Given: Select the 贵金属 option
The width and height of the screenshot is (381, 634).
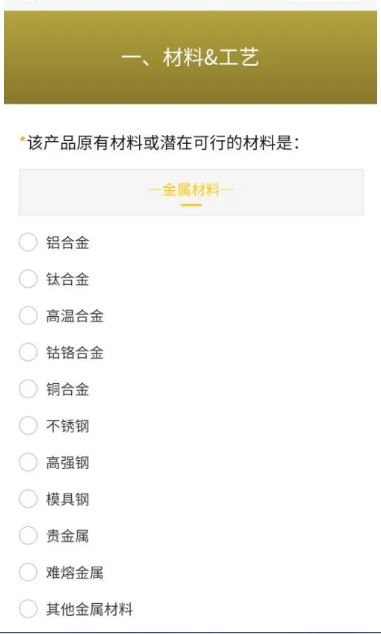Looking at the screenshot, I should coord(28,536).
